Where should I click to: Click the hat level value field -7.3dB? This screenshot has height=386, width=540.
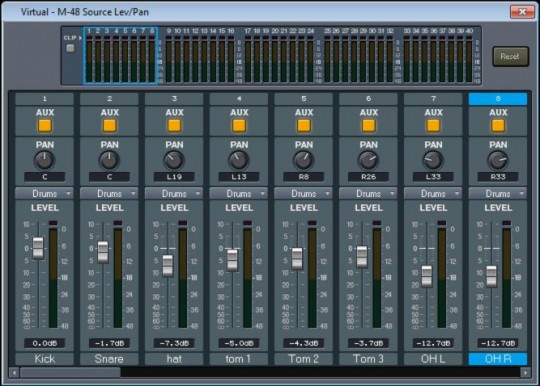[x=174, y=343]
